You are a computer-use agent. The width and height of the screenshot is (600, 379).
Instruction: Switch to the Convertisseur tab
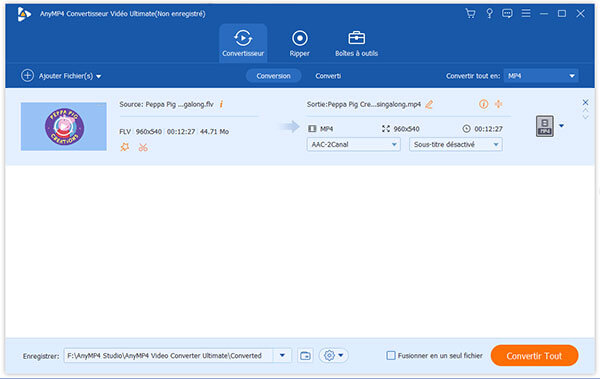pos(243,43)
